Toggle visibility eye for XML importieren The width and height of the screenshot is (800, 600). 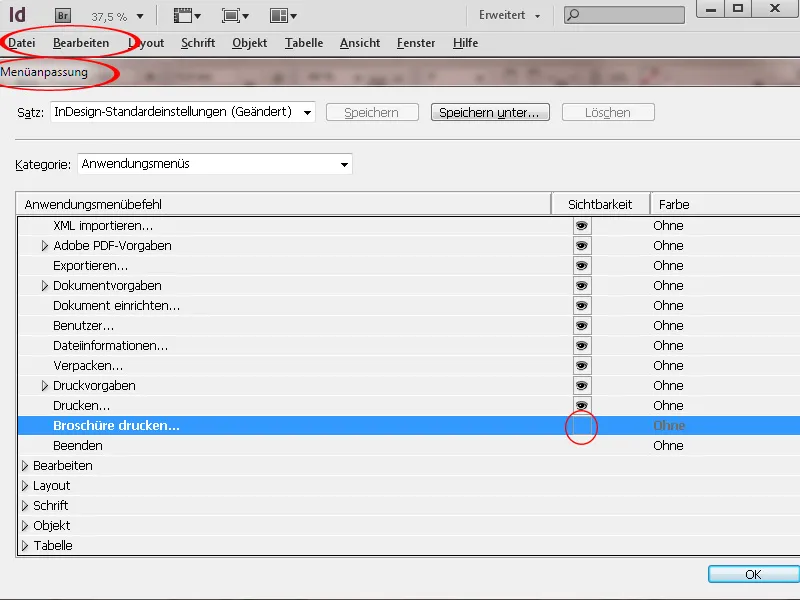[x=582, y=226]
